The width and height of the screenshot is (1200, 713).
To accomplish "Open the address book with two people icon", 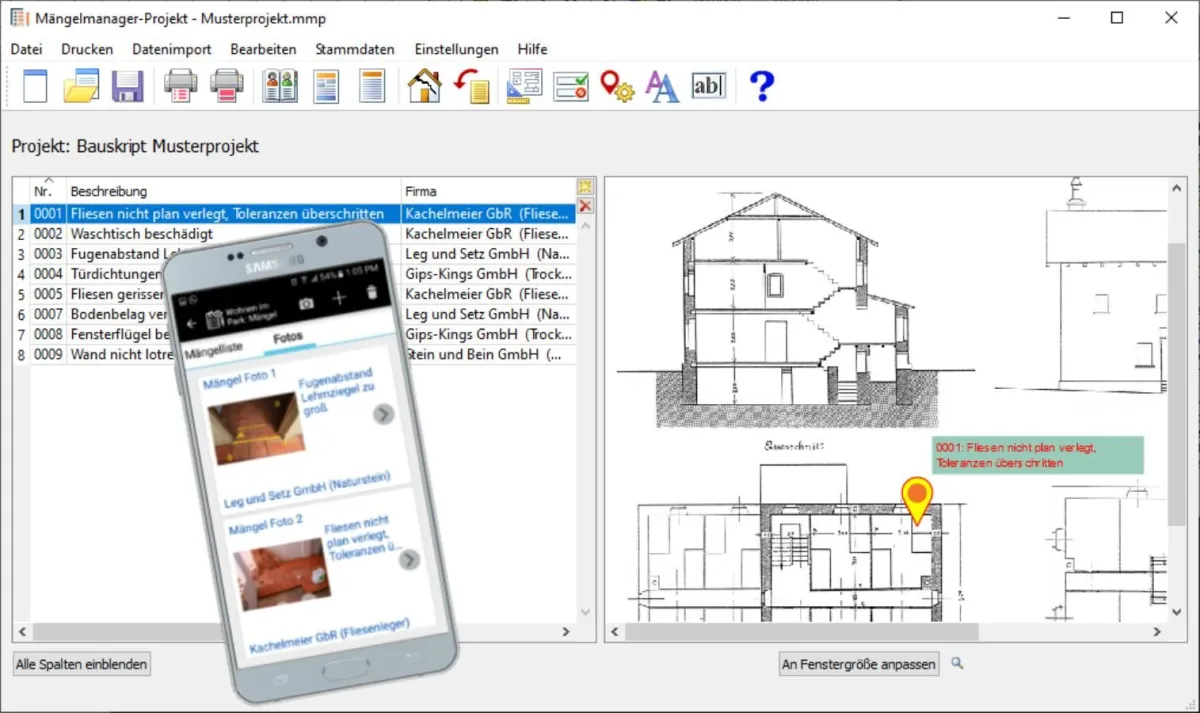I will [280, 86].
